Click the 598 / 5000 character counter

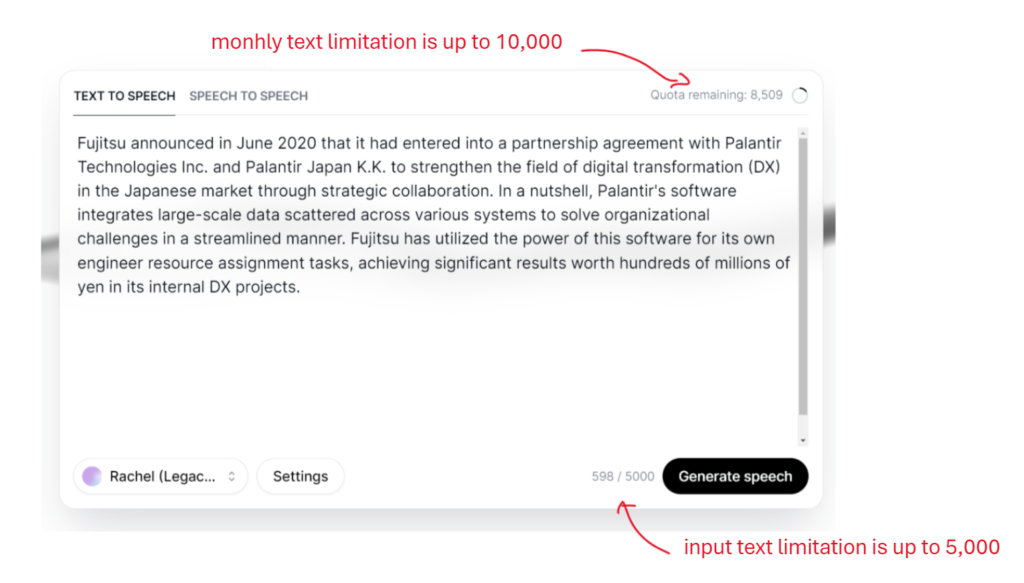pos(622,477)
